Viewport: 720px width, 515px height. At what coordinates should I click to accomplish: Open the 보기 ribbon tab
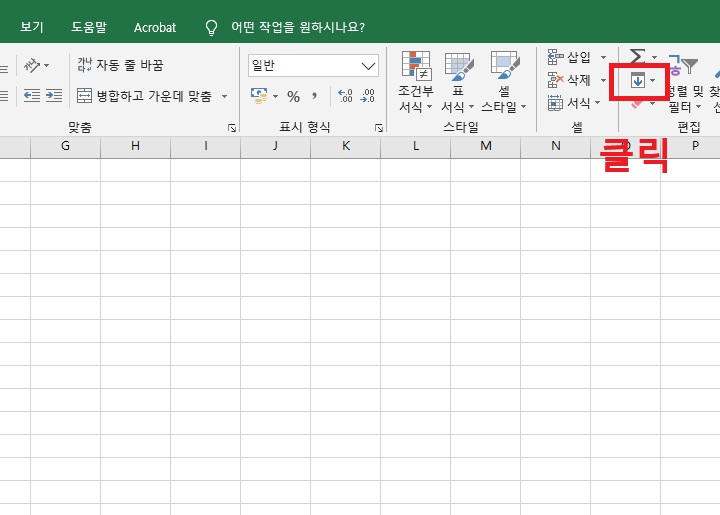tap(32, 27)
